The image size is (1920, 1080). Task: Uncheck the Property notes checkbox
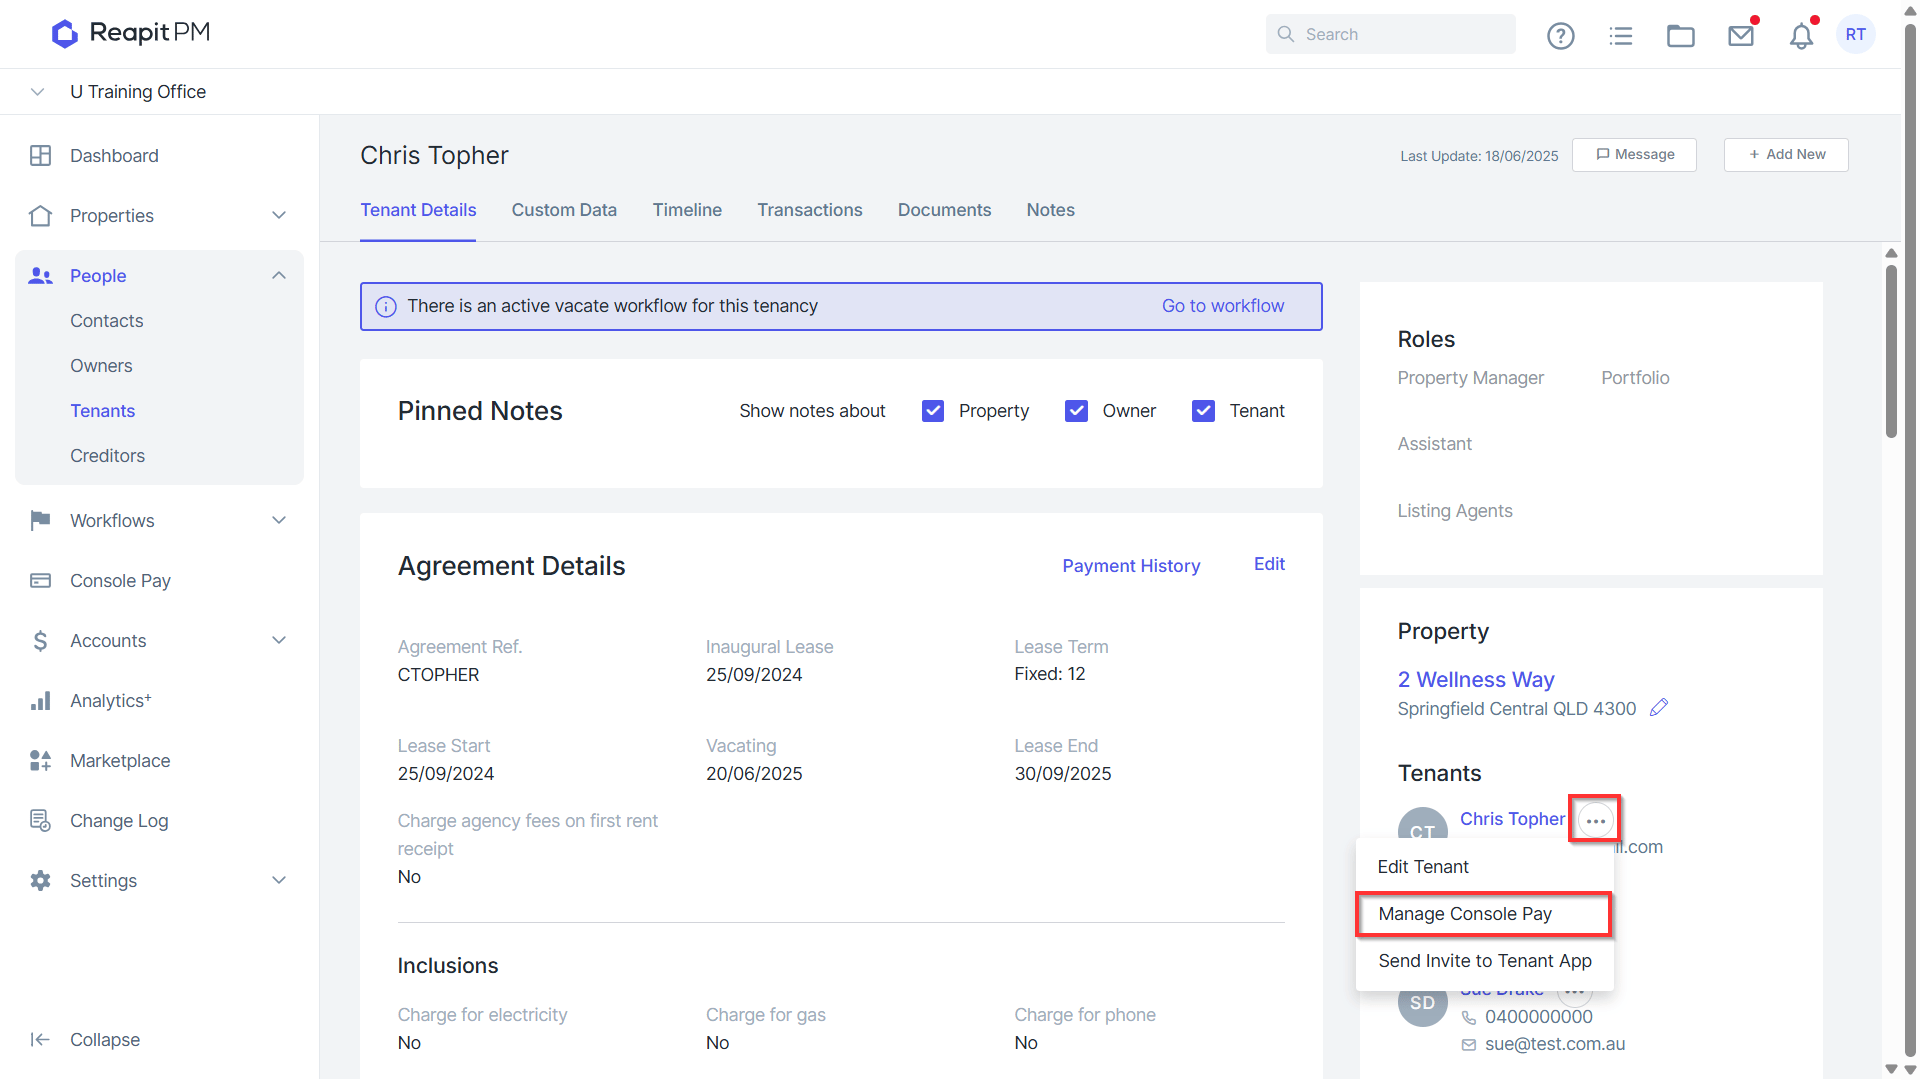[x=932, y=411]
